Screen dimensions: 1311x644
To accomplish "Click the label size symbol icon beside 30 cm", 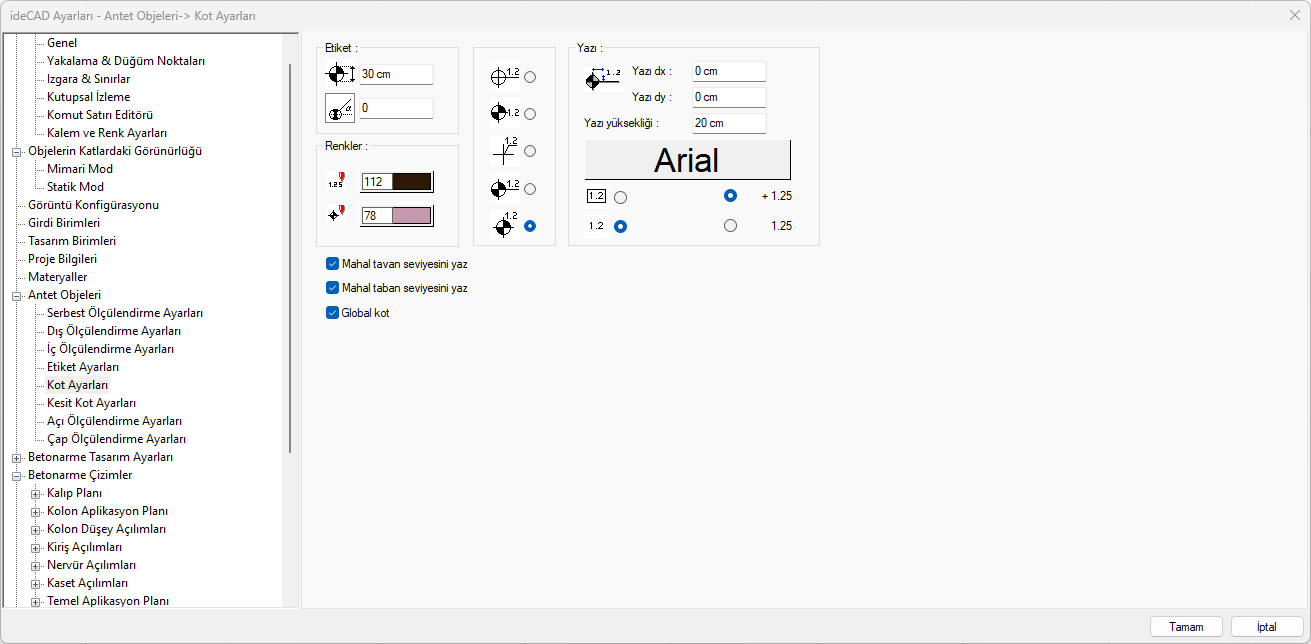I will coord(340,74).
